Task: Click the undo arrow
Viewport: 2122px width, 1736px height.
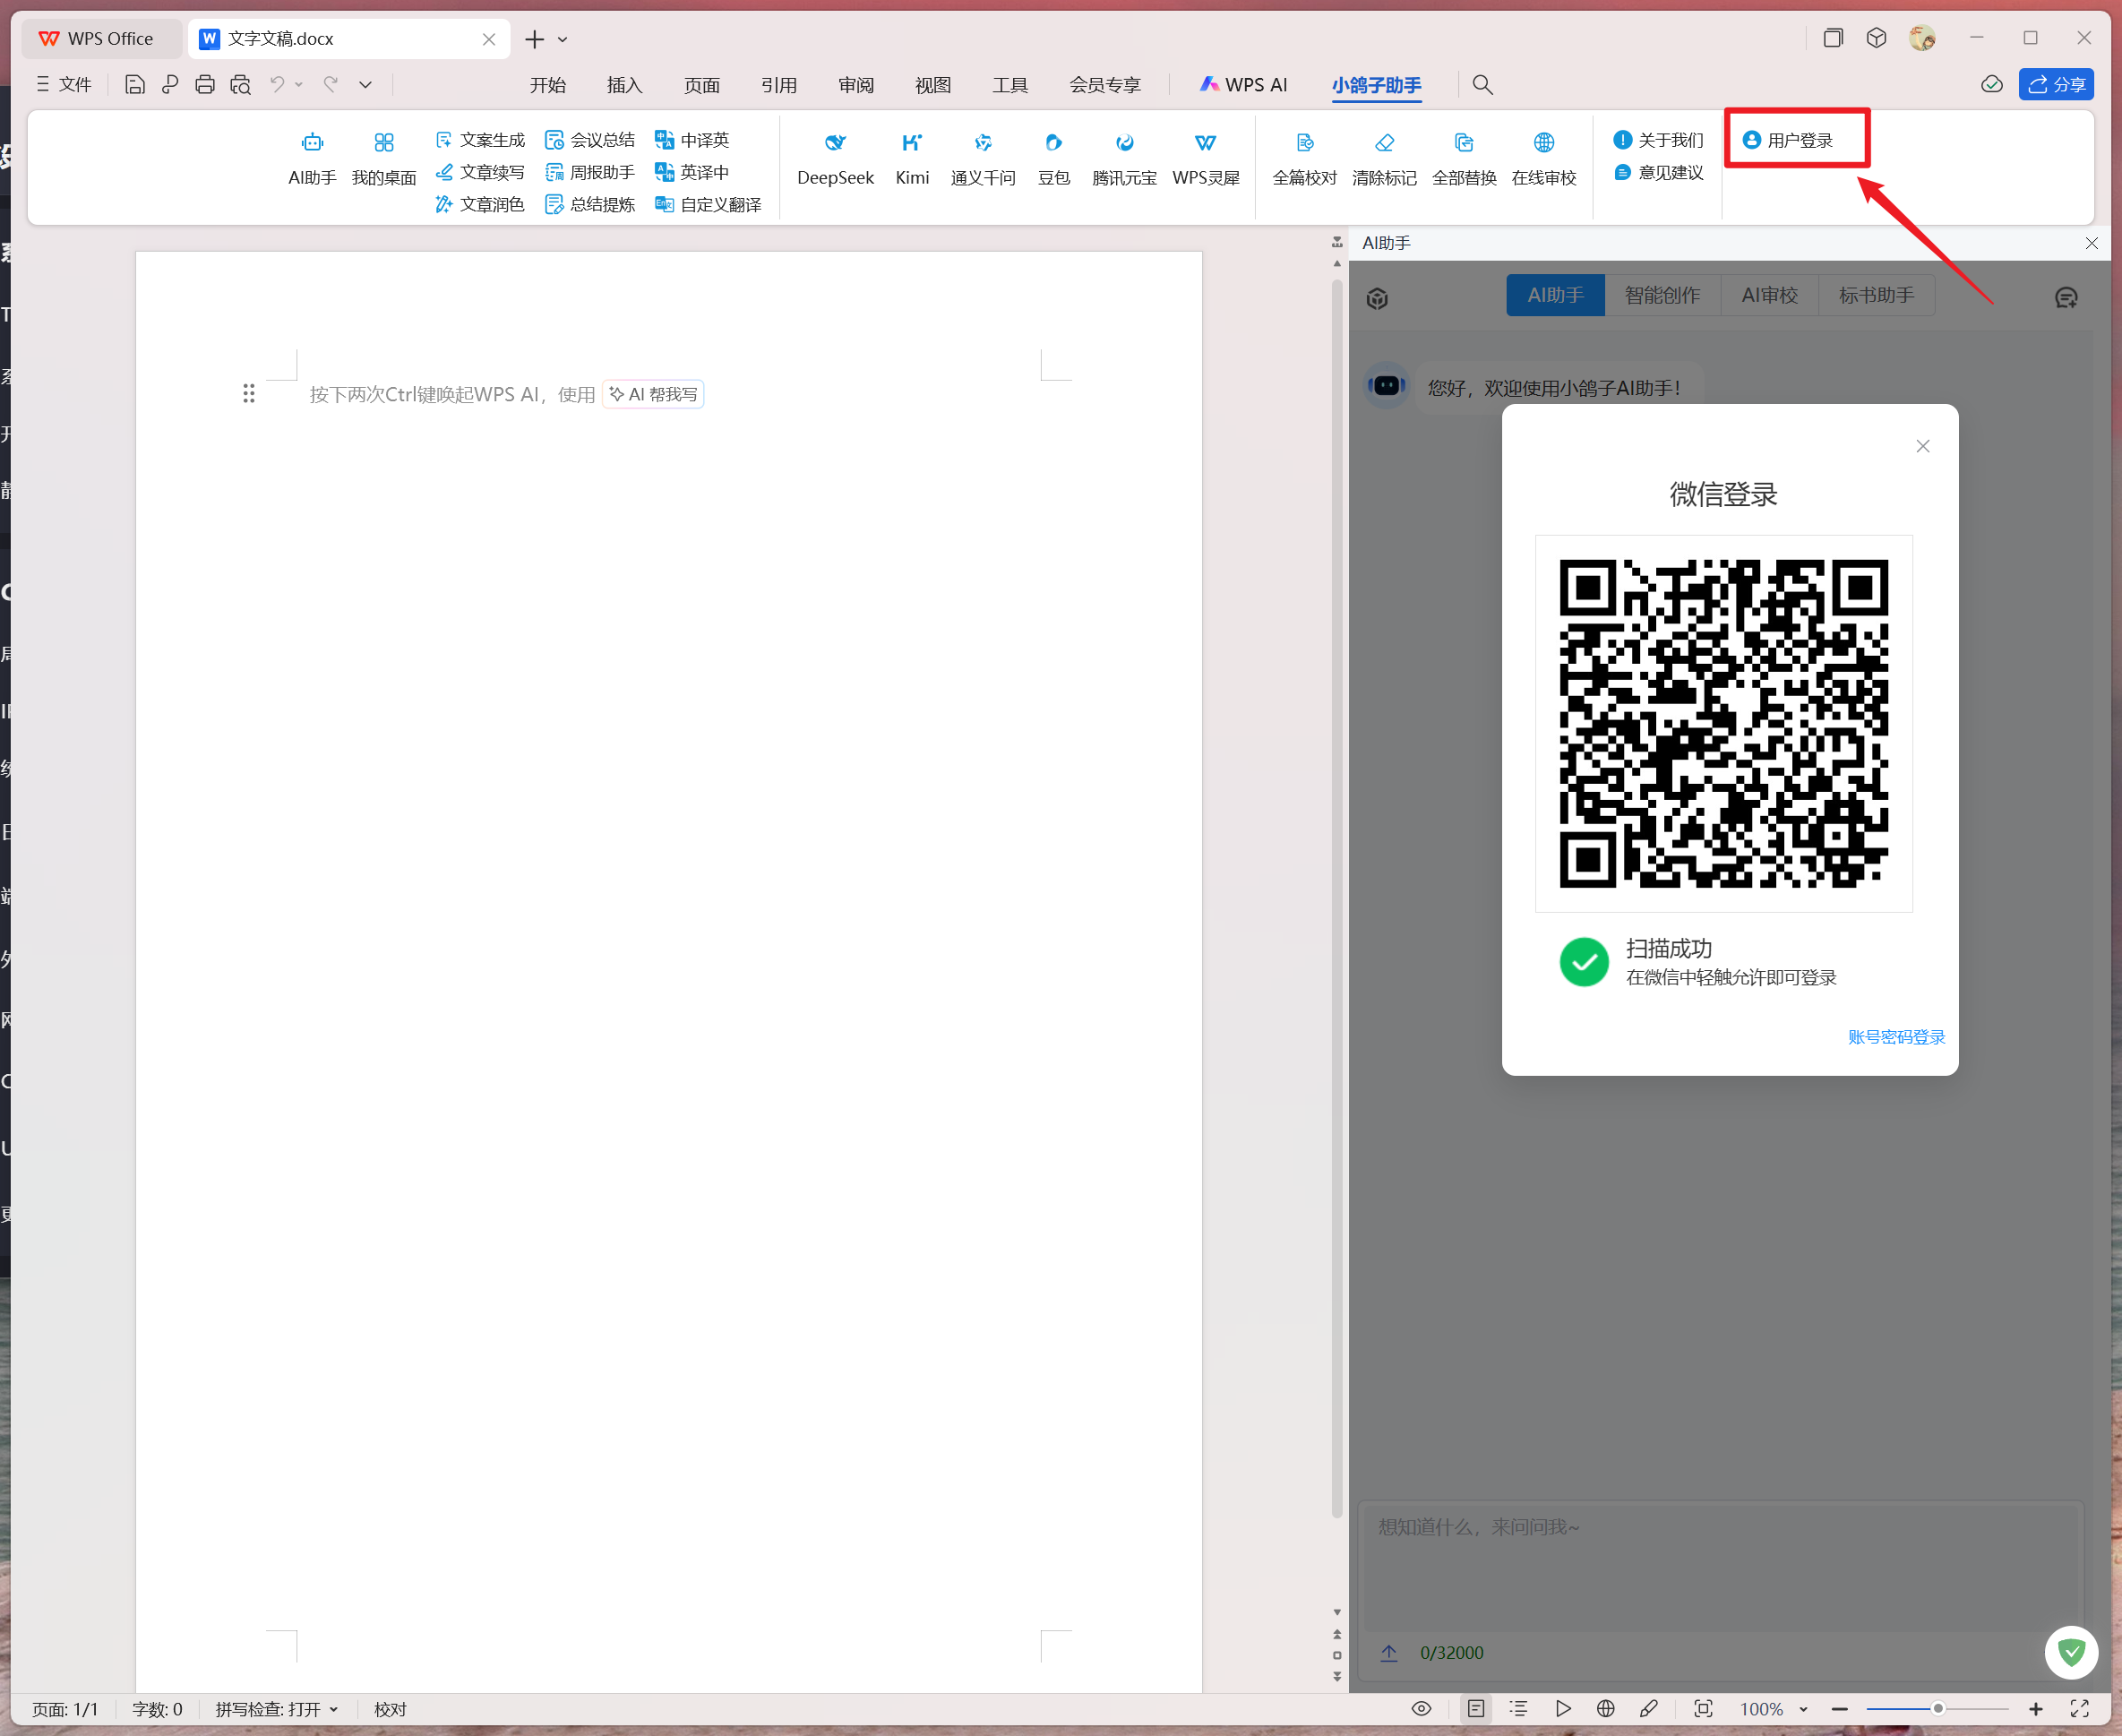Action: point(277,85)
